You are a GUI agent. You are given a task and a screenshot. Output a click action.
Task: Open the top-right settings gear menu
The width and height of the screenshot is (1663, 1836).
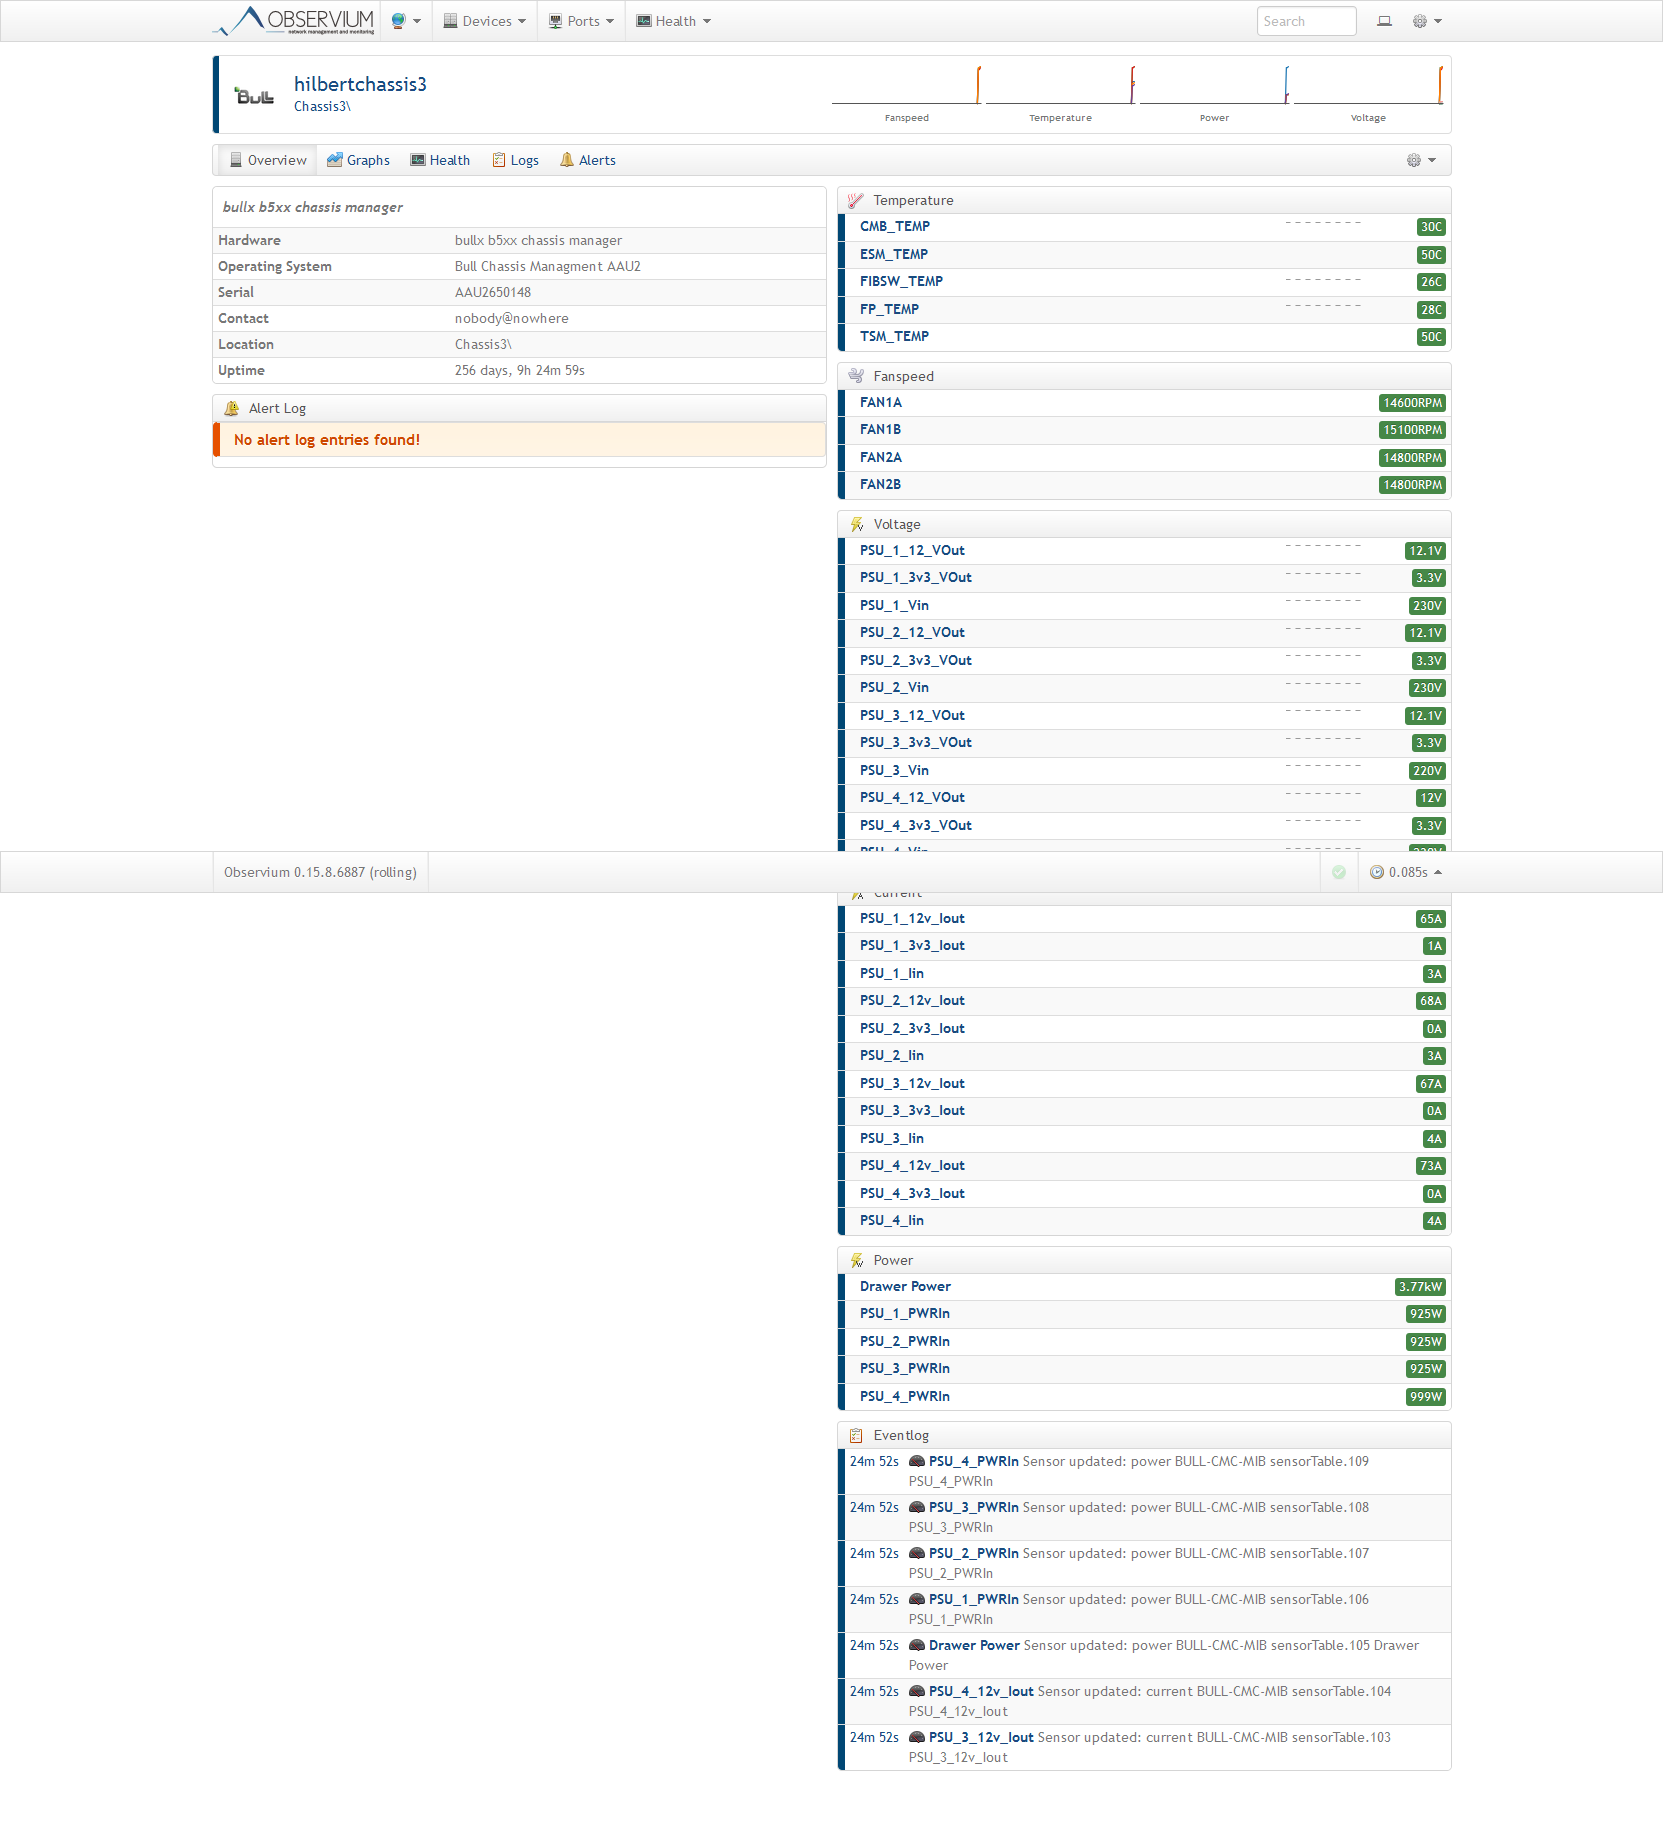[1427, 21]
